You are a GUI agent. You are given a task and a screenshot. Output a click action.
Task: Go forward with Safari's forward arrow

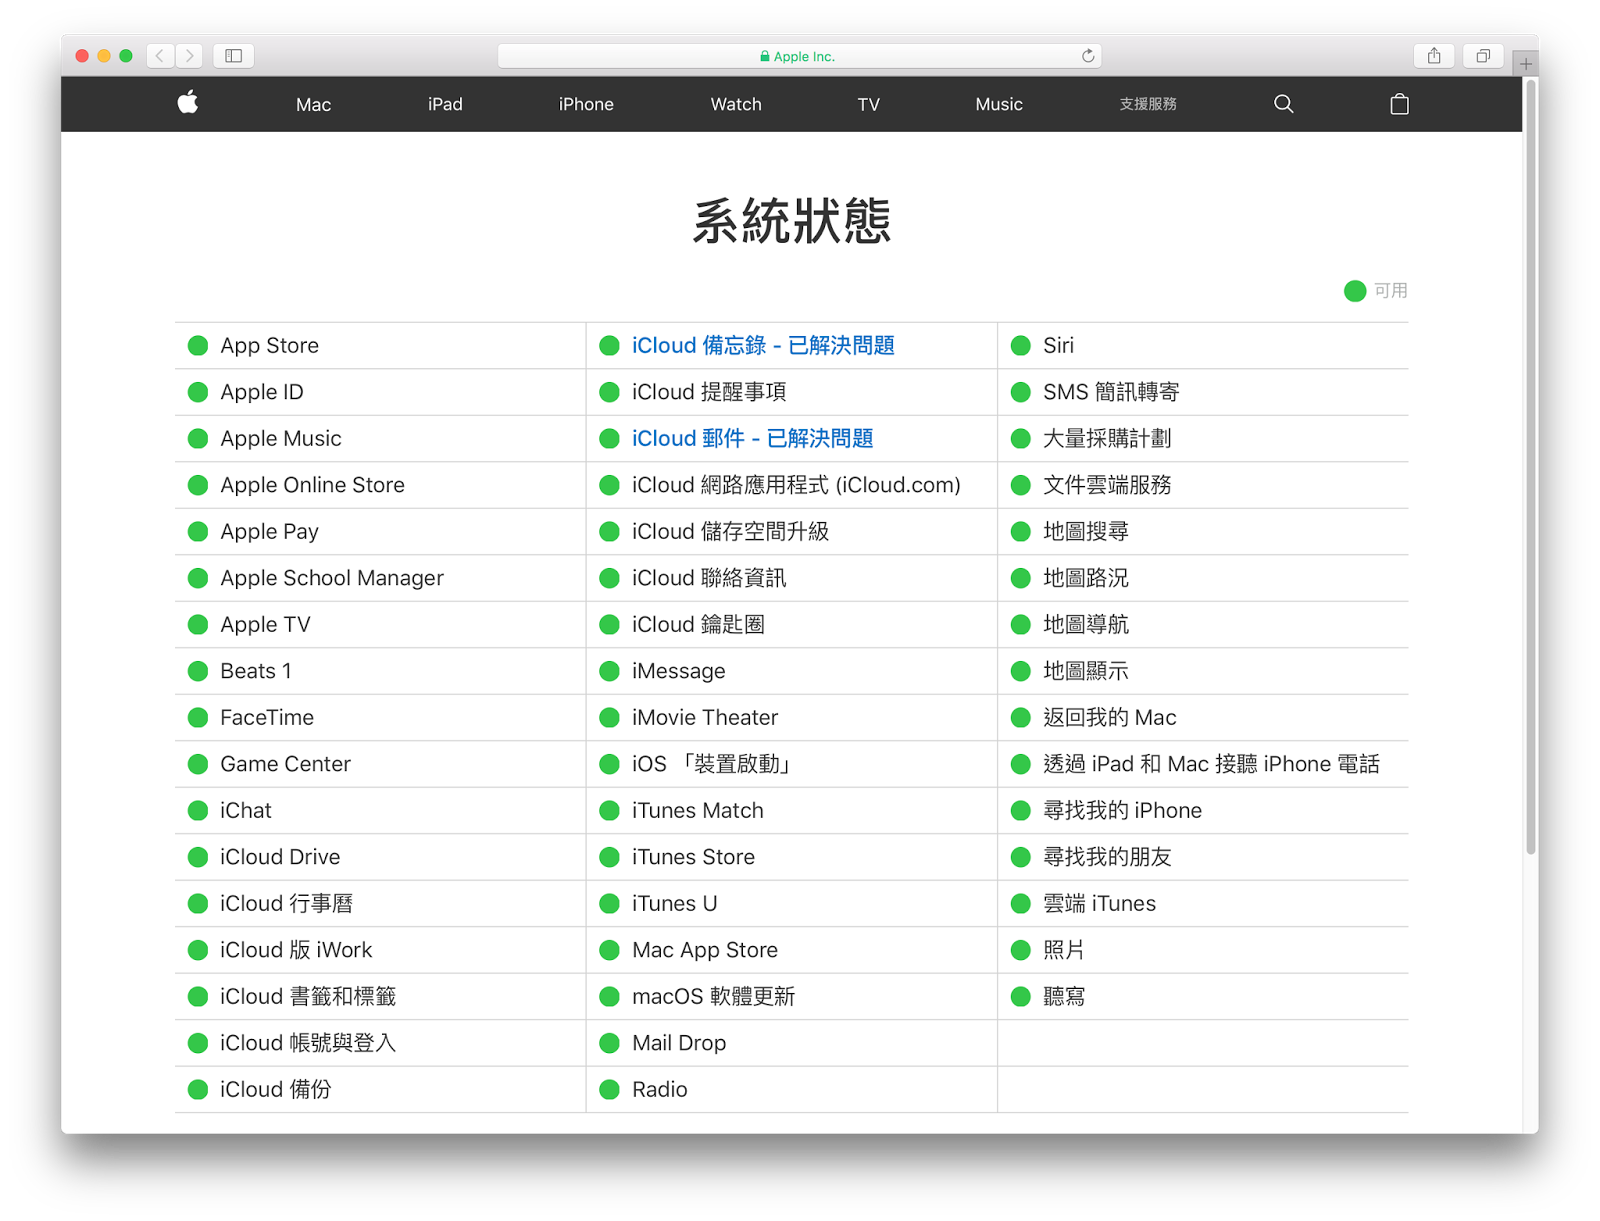[190, 56]
